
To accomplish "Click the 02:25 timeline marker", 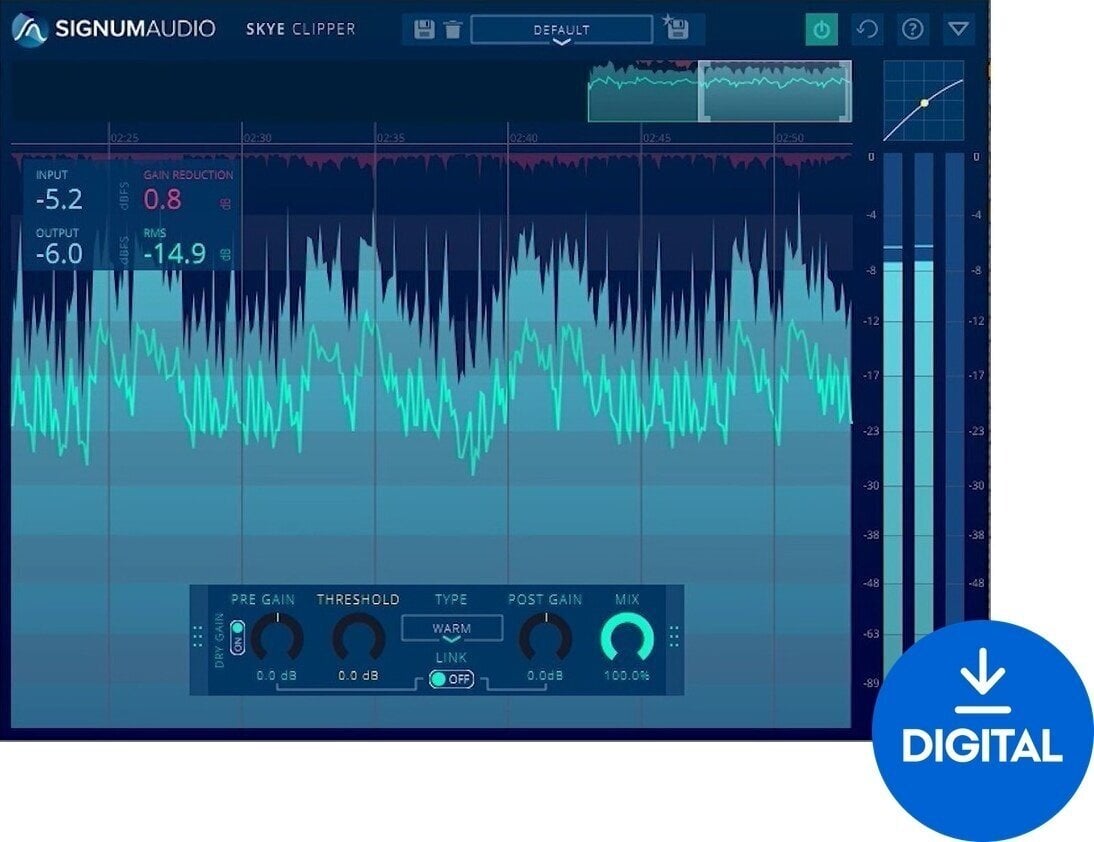I will [x=124, y=137].
